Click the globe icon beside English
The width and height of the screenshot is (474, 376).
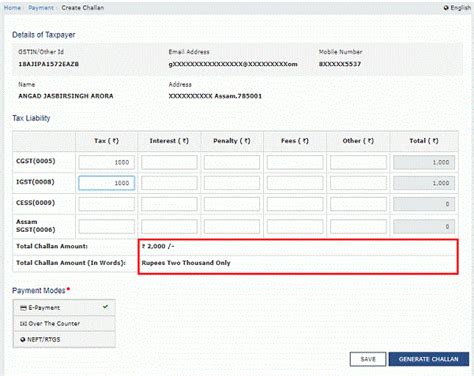point(446,8)
